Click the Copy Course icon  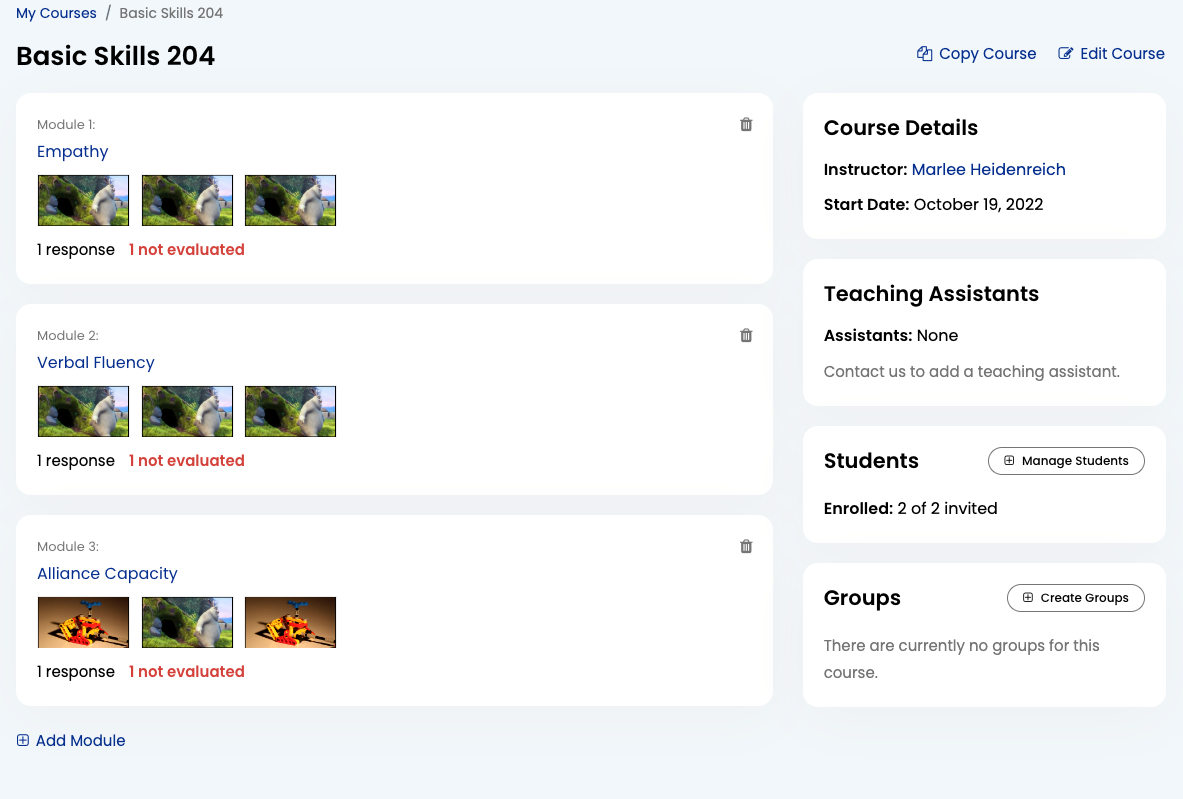[x=924, y=54]
